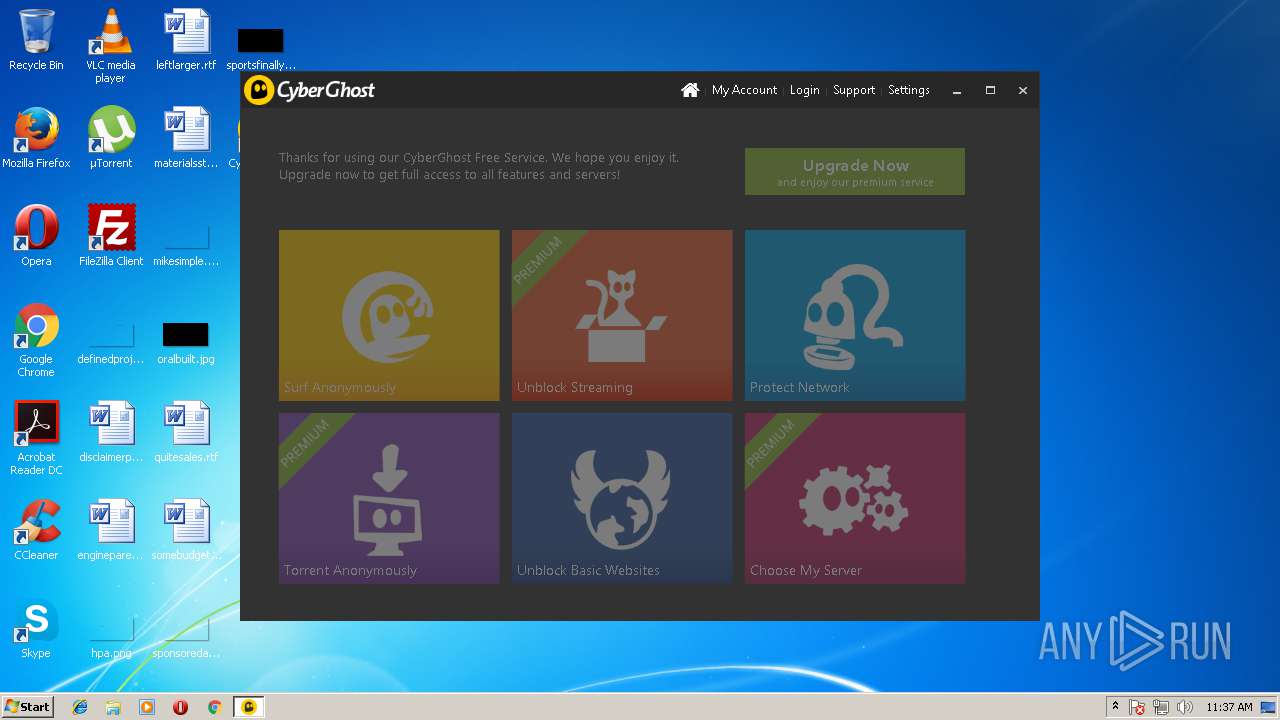Image resolution: width=1280 pixels, height=720 pixels.
Task: Select the FileZilla Client shortcut
Action: [111, 236]
